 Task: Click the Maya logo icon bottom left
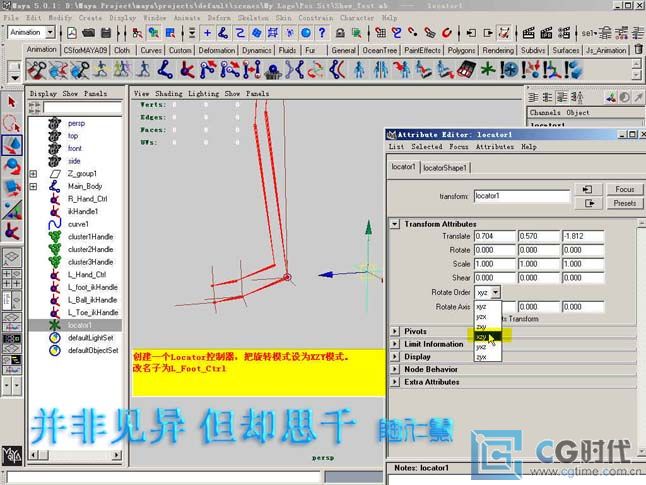[x=12, y=456]
